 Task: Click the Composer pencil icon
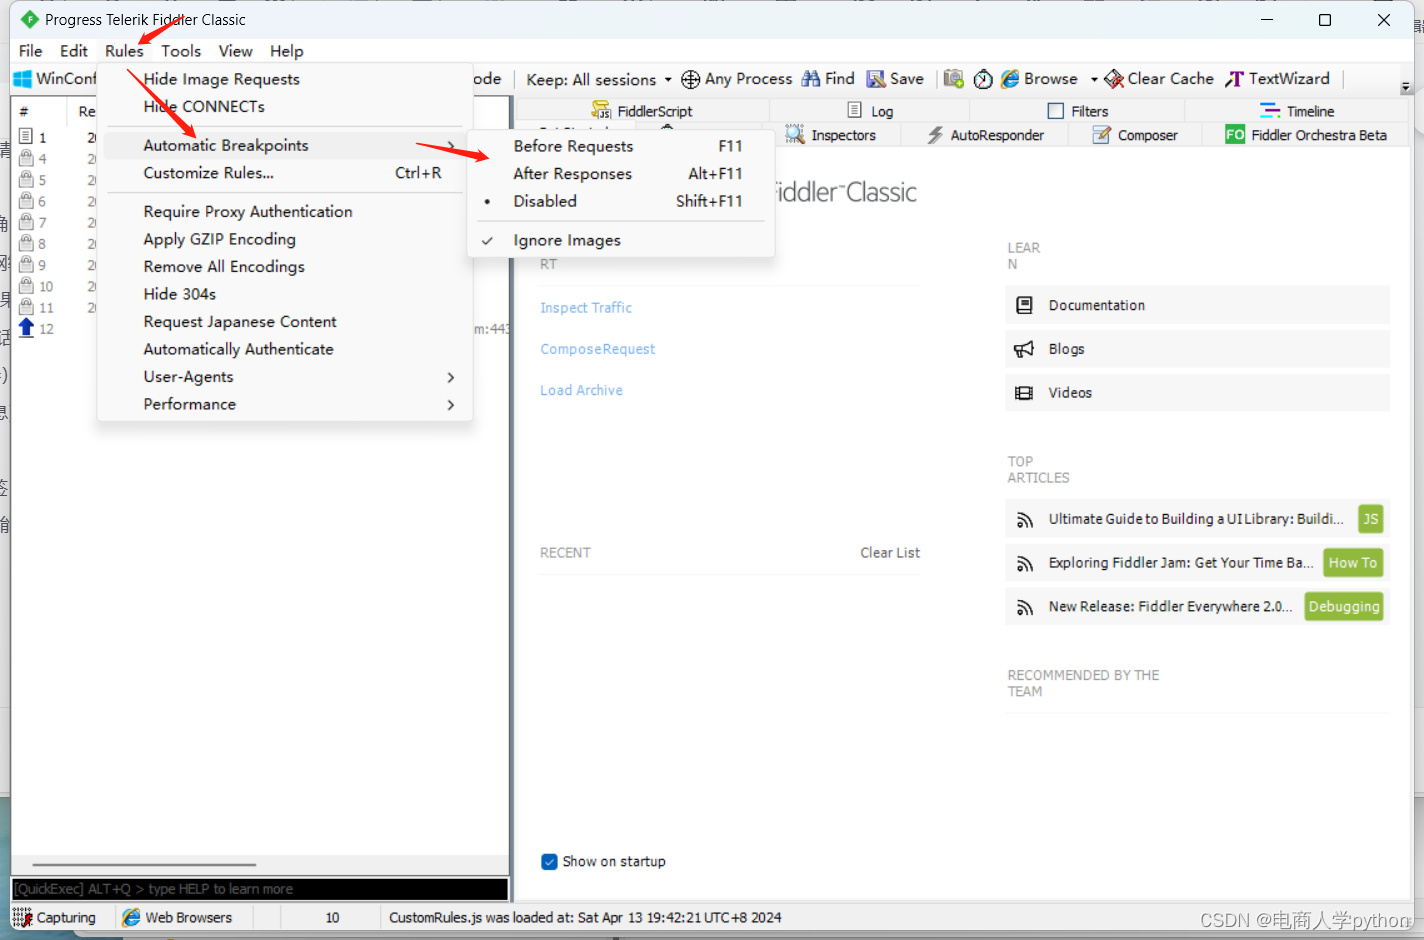click(1101, 134)
